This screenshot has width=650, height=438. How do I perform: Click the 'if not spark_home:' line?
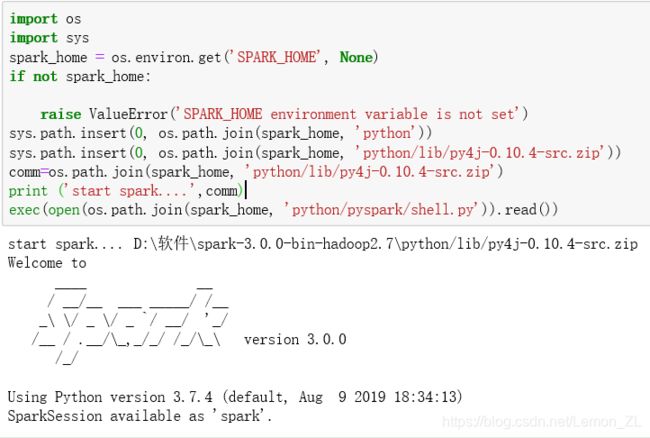(80, 76)
